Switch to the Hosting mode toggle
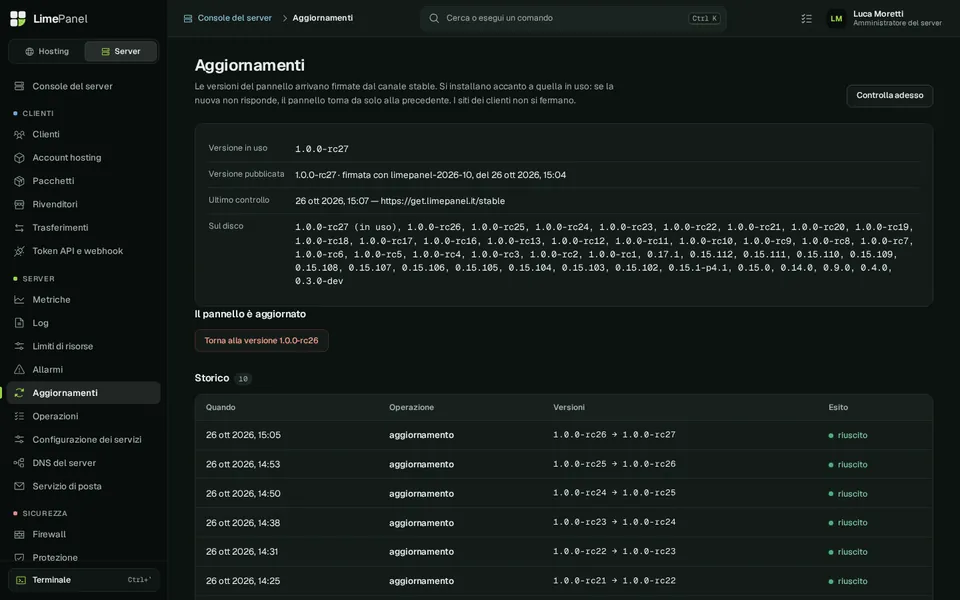Image resolution: width=960 pixels, height=600 pixels. pyautogui.click(x=47, y=51)
